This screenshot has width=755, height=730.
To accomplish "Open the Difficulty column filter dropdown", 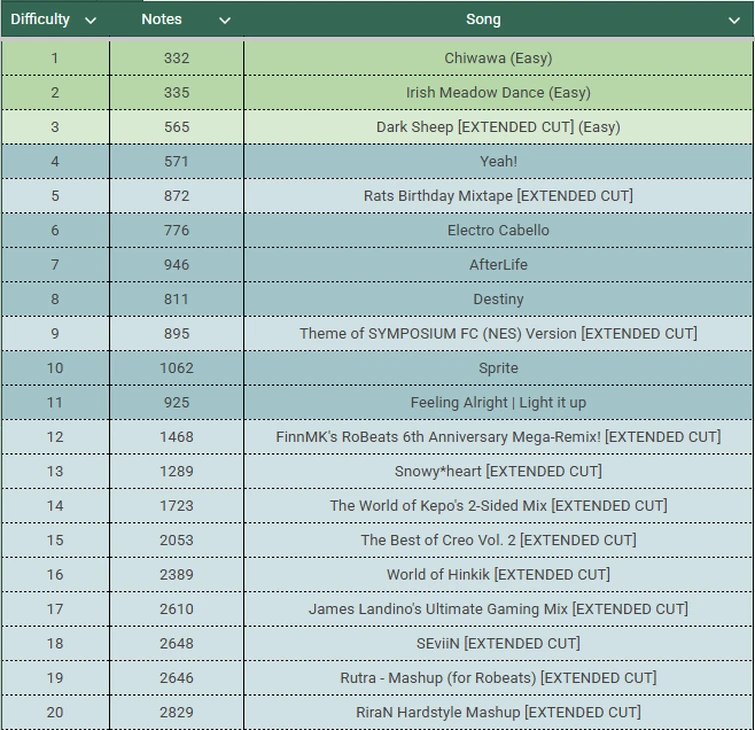I will coord(91,20).
